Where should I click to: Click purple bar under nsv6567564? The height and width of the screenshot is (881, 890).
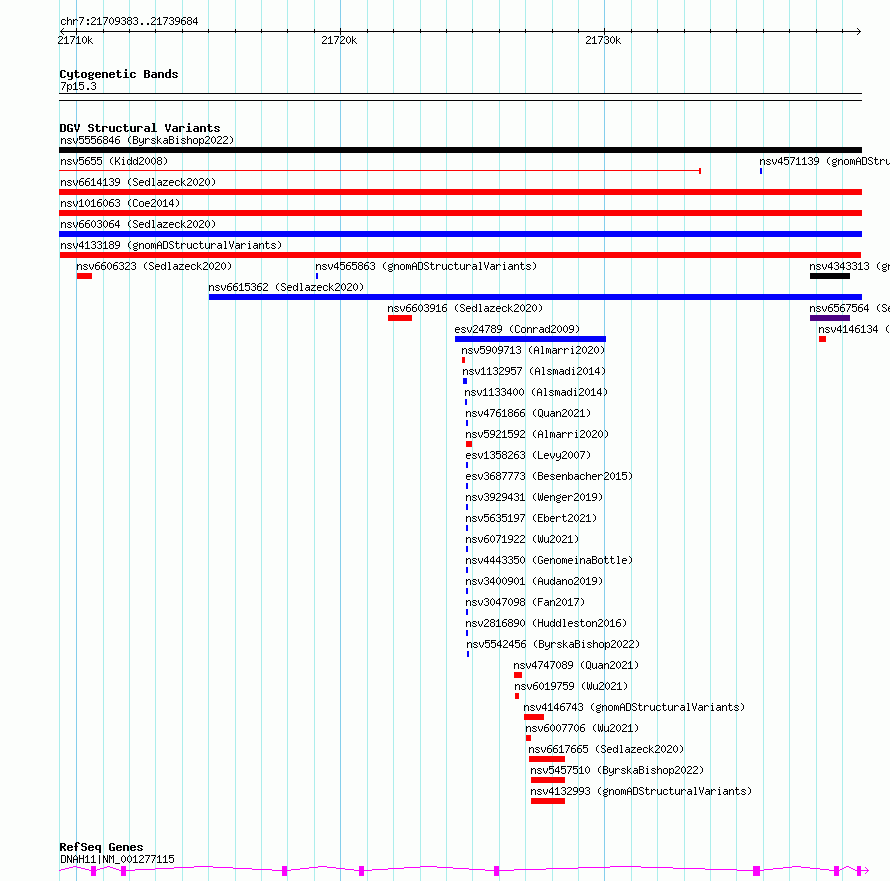tap(830, 318)
